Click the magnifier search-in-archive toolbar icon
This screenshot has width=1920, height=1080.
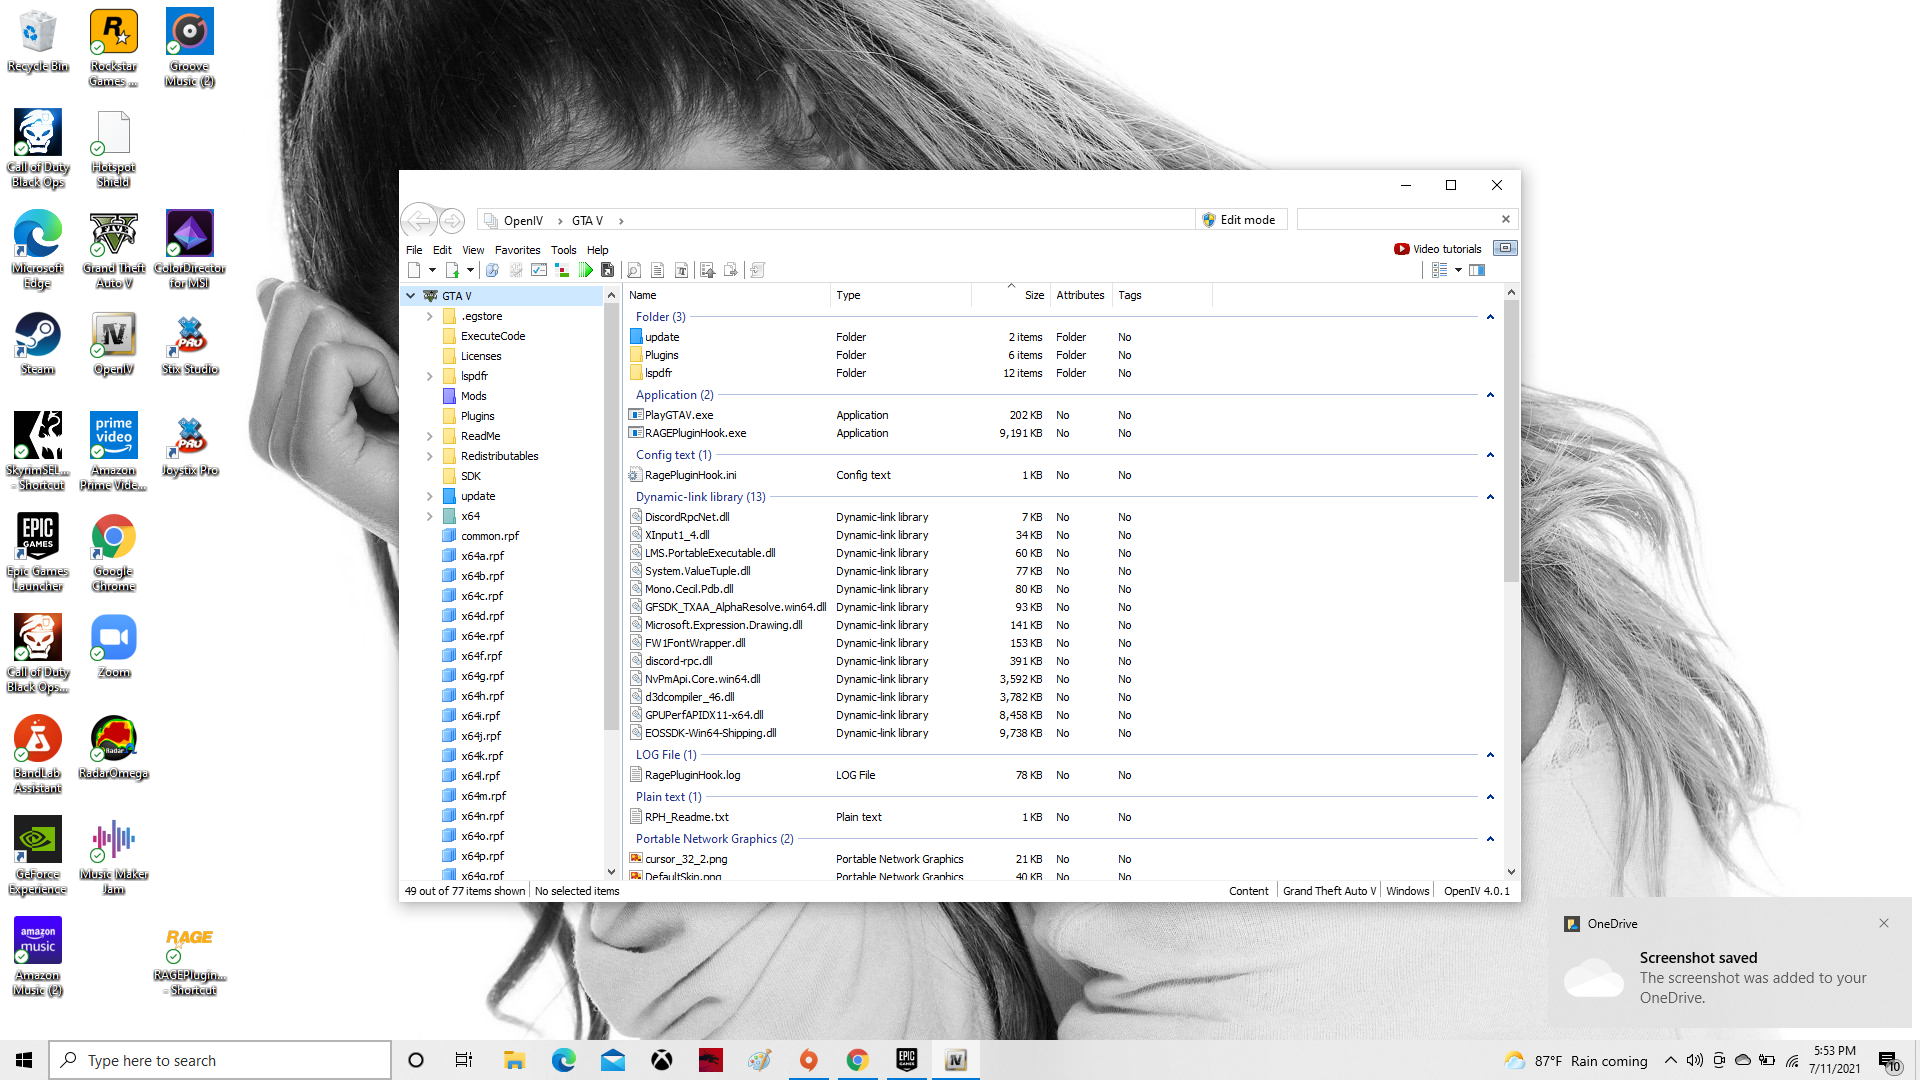tap(633, 270)
